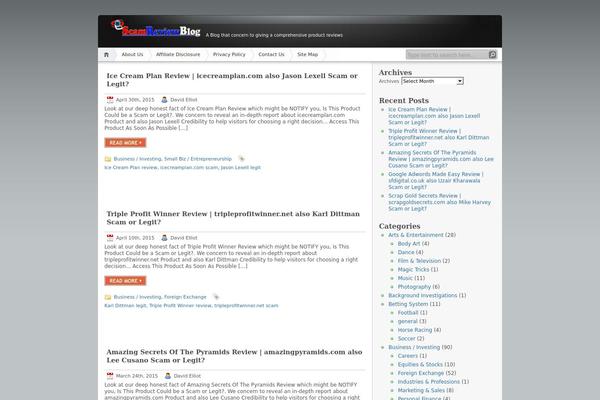Screen dimensions: 600x400
Task: Click the 'Karl Dittman legit' tag
Action: pos(125,306)
